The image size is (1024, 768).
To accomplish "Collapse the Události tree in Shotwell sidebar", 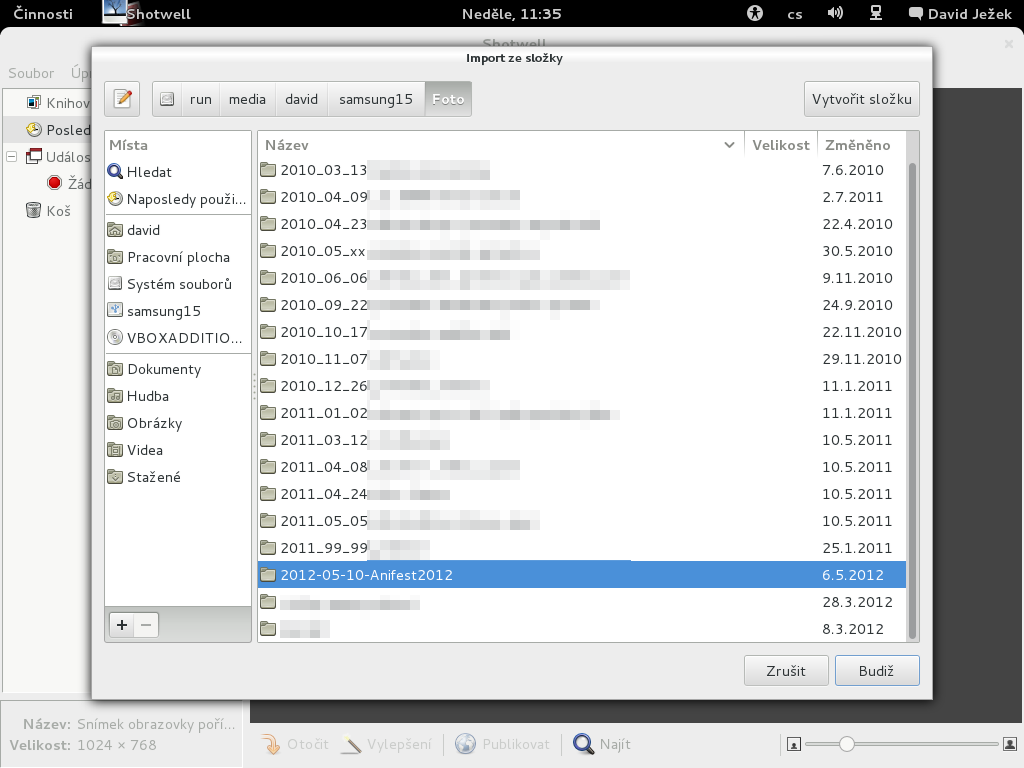I will tap(12, 157).
